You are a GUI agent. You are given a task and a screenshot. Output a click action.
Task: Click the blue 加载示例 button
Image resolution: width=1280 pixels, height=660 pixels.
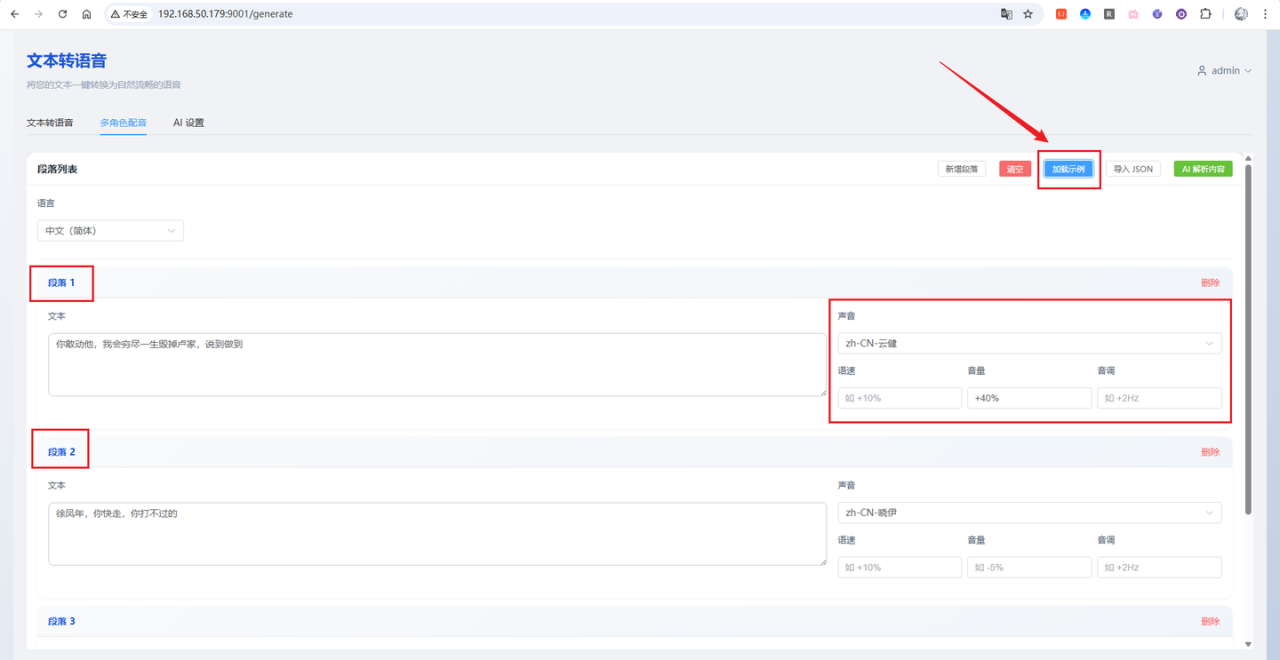point(1068,169)
